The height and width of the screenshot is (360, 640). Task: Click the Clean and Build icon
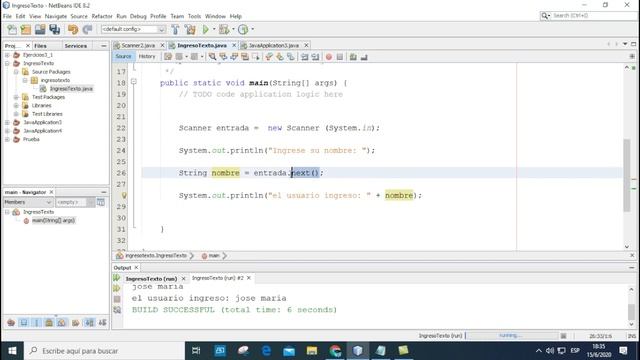tap(190, 29)
